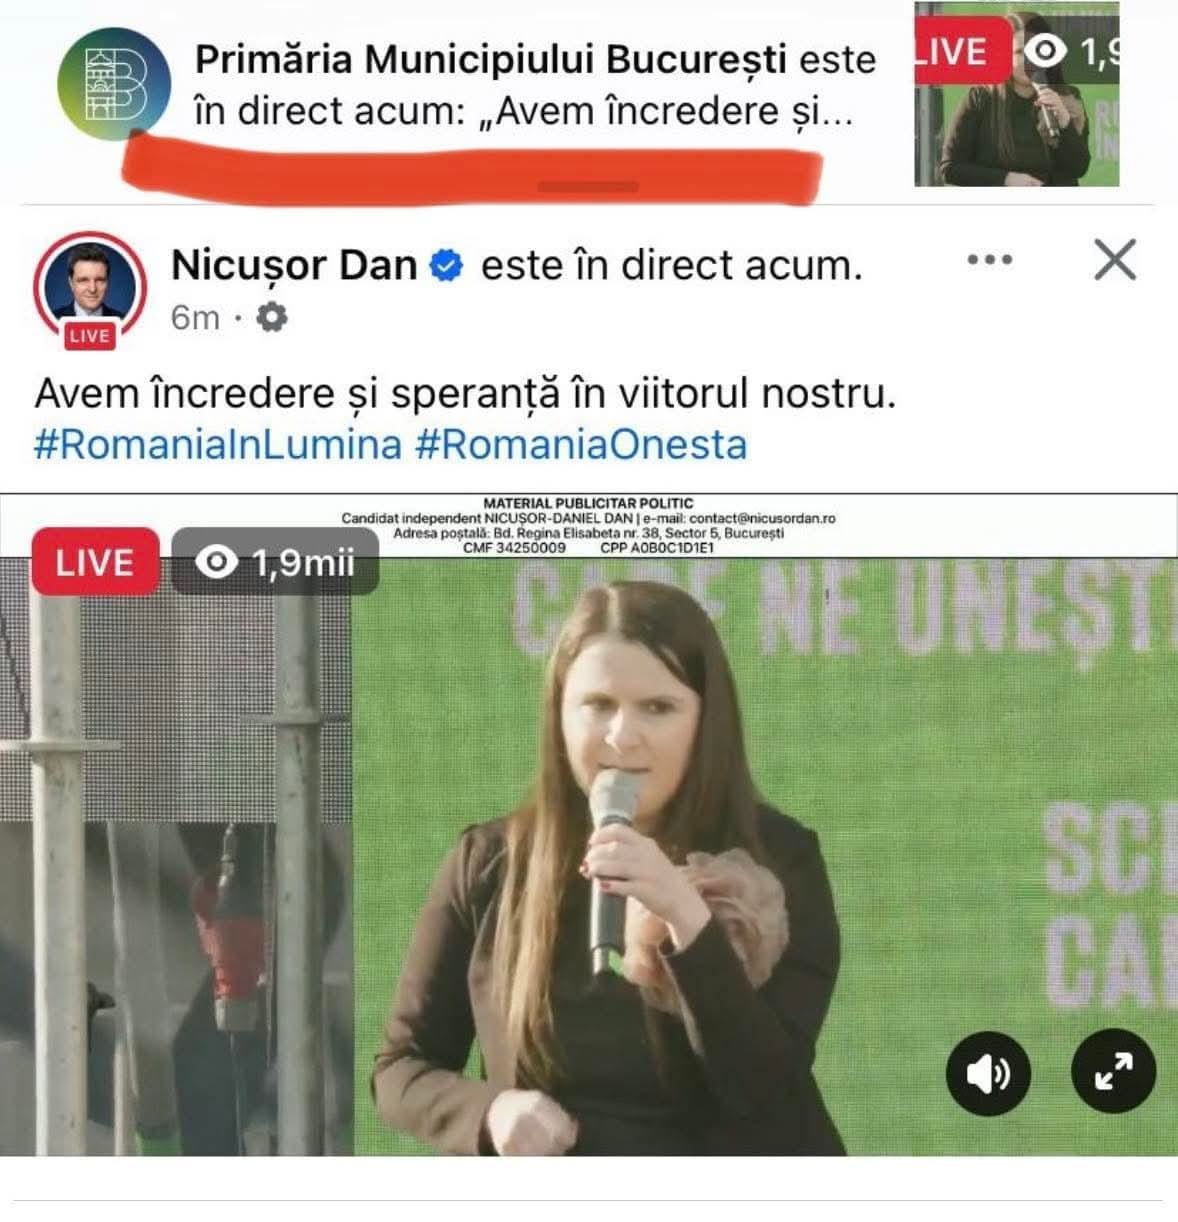Open the #RomaniaOnesta hashtag
Viewport: 1178px width, 1222px height.
click(x=580, y=443)
